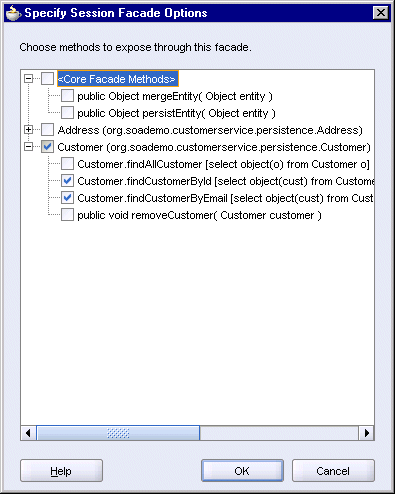Check the Core Facade Methods checkbox
The image size is (395, 494).
click(x=47, y=79)
